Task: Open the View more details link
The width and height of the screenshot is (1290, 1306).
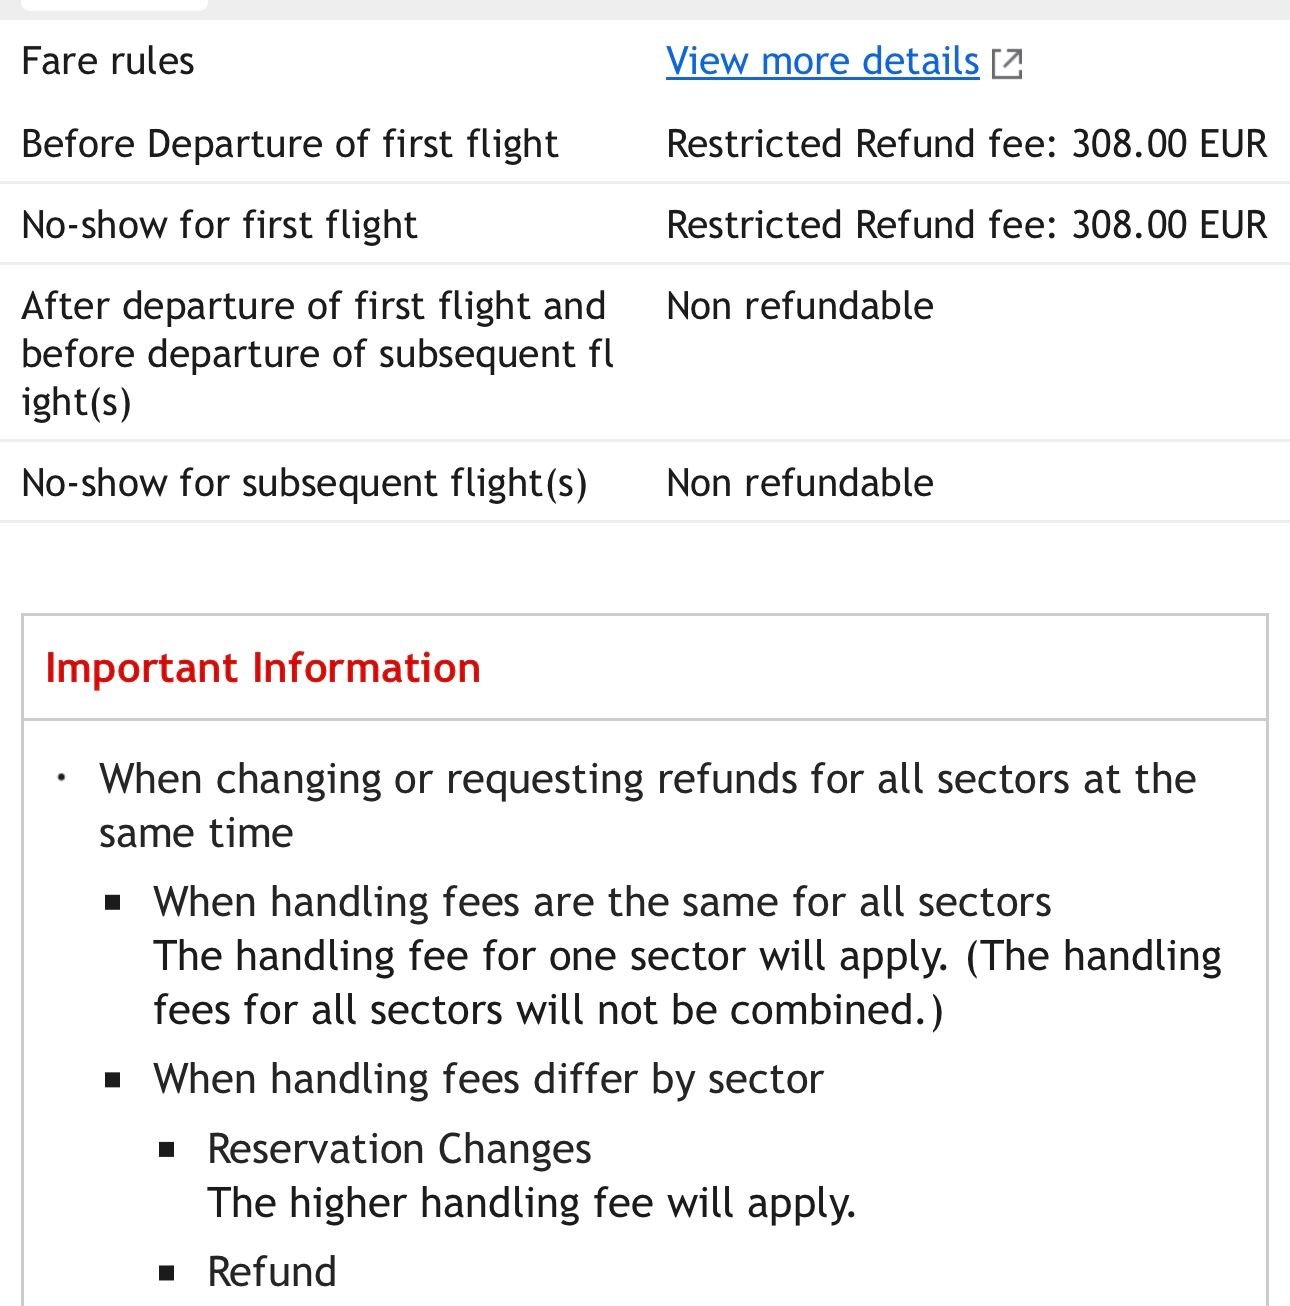Action: click(x=822, y=61)
